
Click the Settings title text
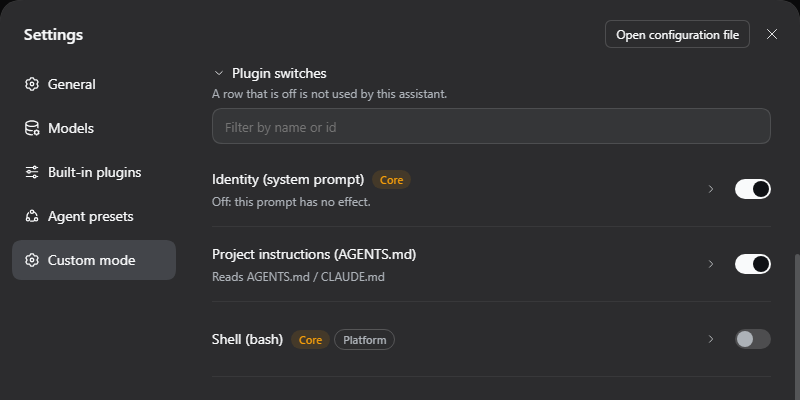(53, 35)
